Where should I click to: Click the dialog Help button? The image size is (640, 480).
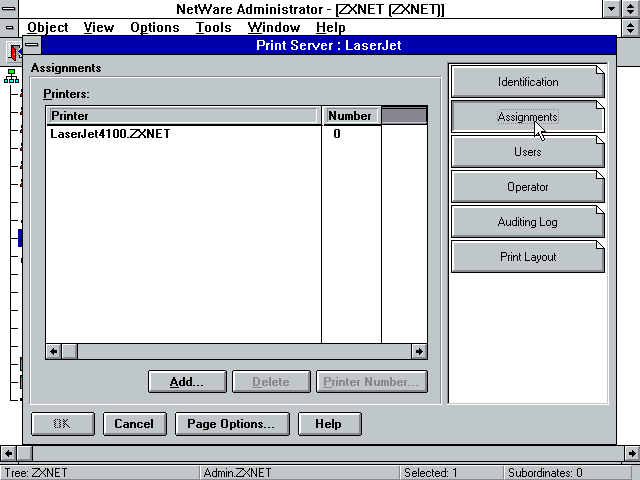329,424
